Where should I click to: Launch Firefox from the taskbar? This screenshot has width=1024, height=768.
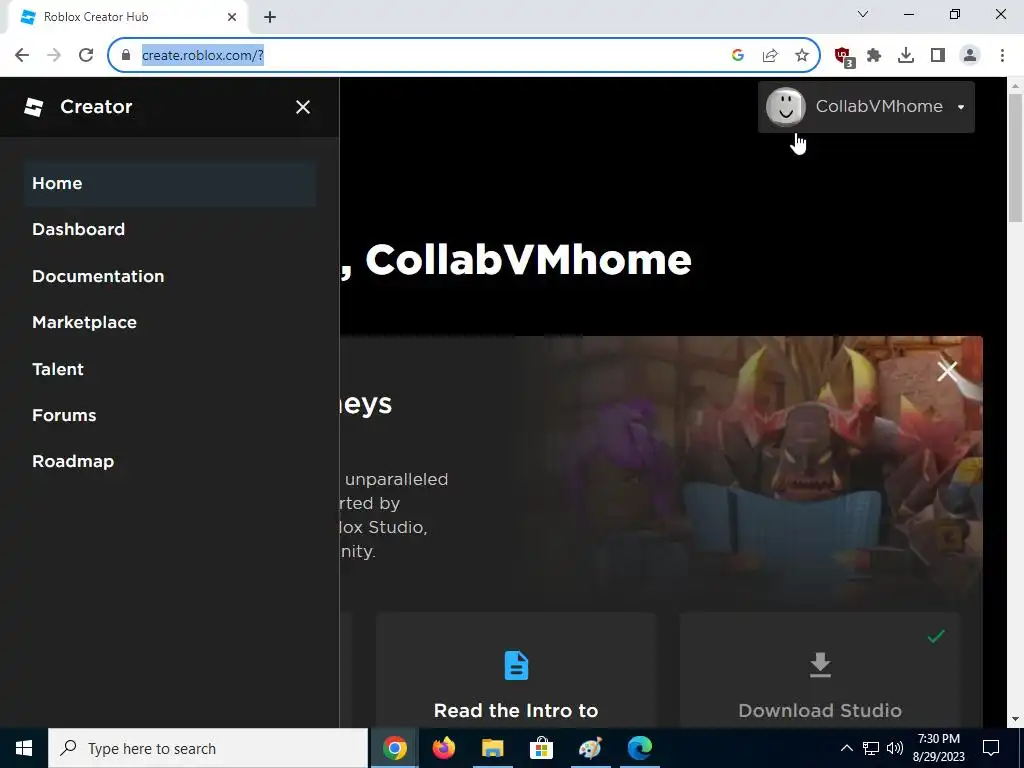(x=443, y=748)
